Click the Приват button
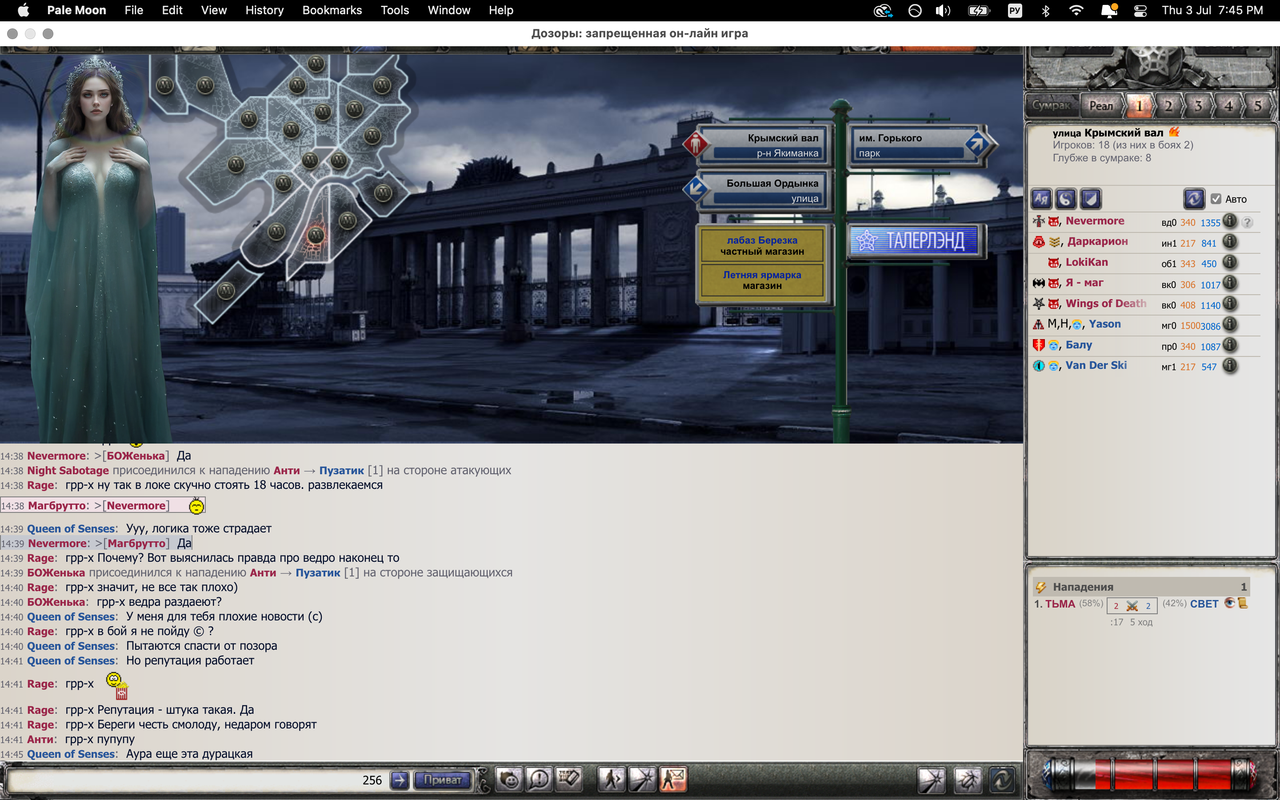This screenshot has width=1280, height=800. [x=442, y=780]
